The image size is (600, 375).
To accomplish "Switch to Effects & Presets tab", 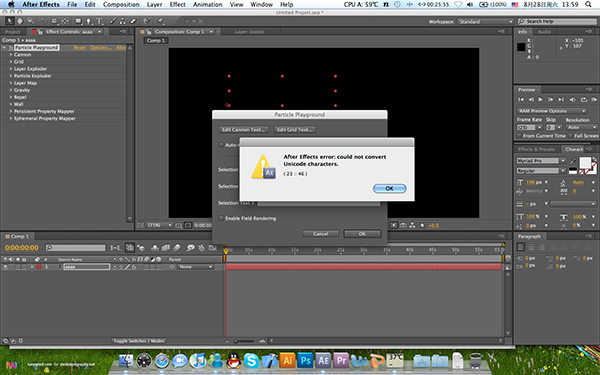I will pyautogui.click(x=536, y=149).
